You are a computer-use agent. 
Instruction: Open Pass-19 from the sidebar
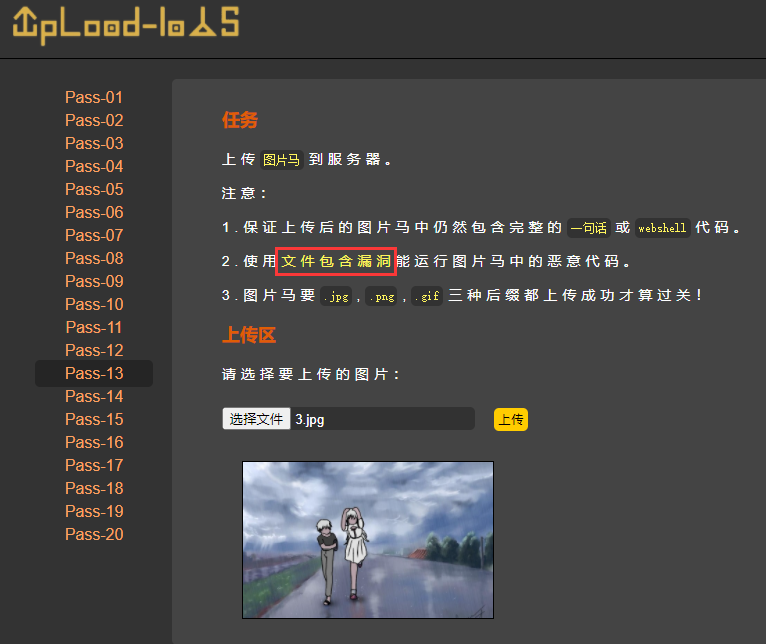[x=94, y=511]
